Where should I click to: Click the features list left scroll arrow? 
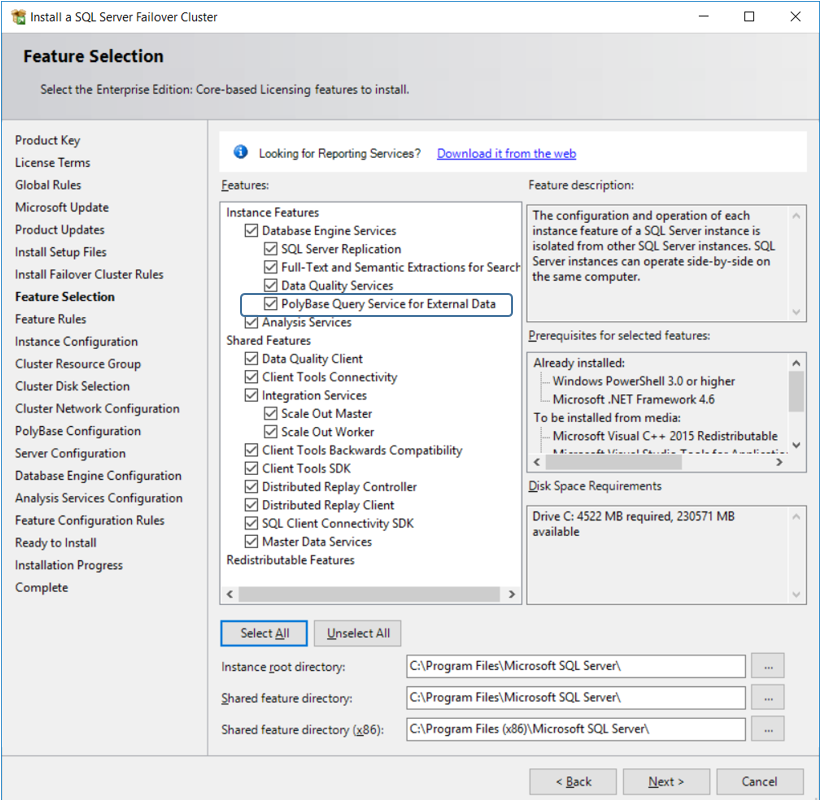[229, 594]
